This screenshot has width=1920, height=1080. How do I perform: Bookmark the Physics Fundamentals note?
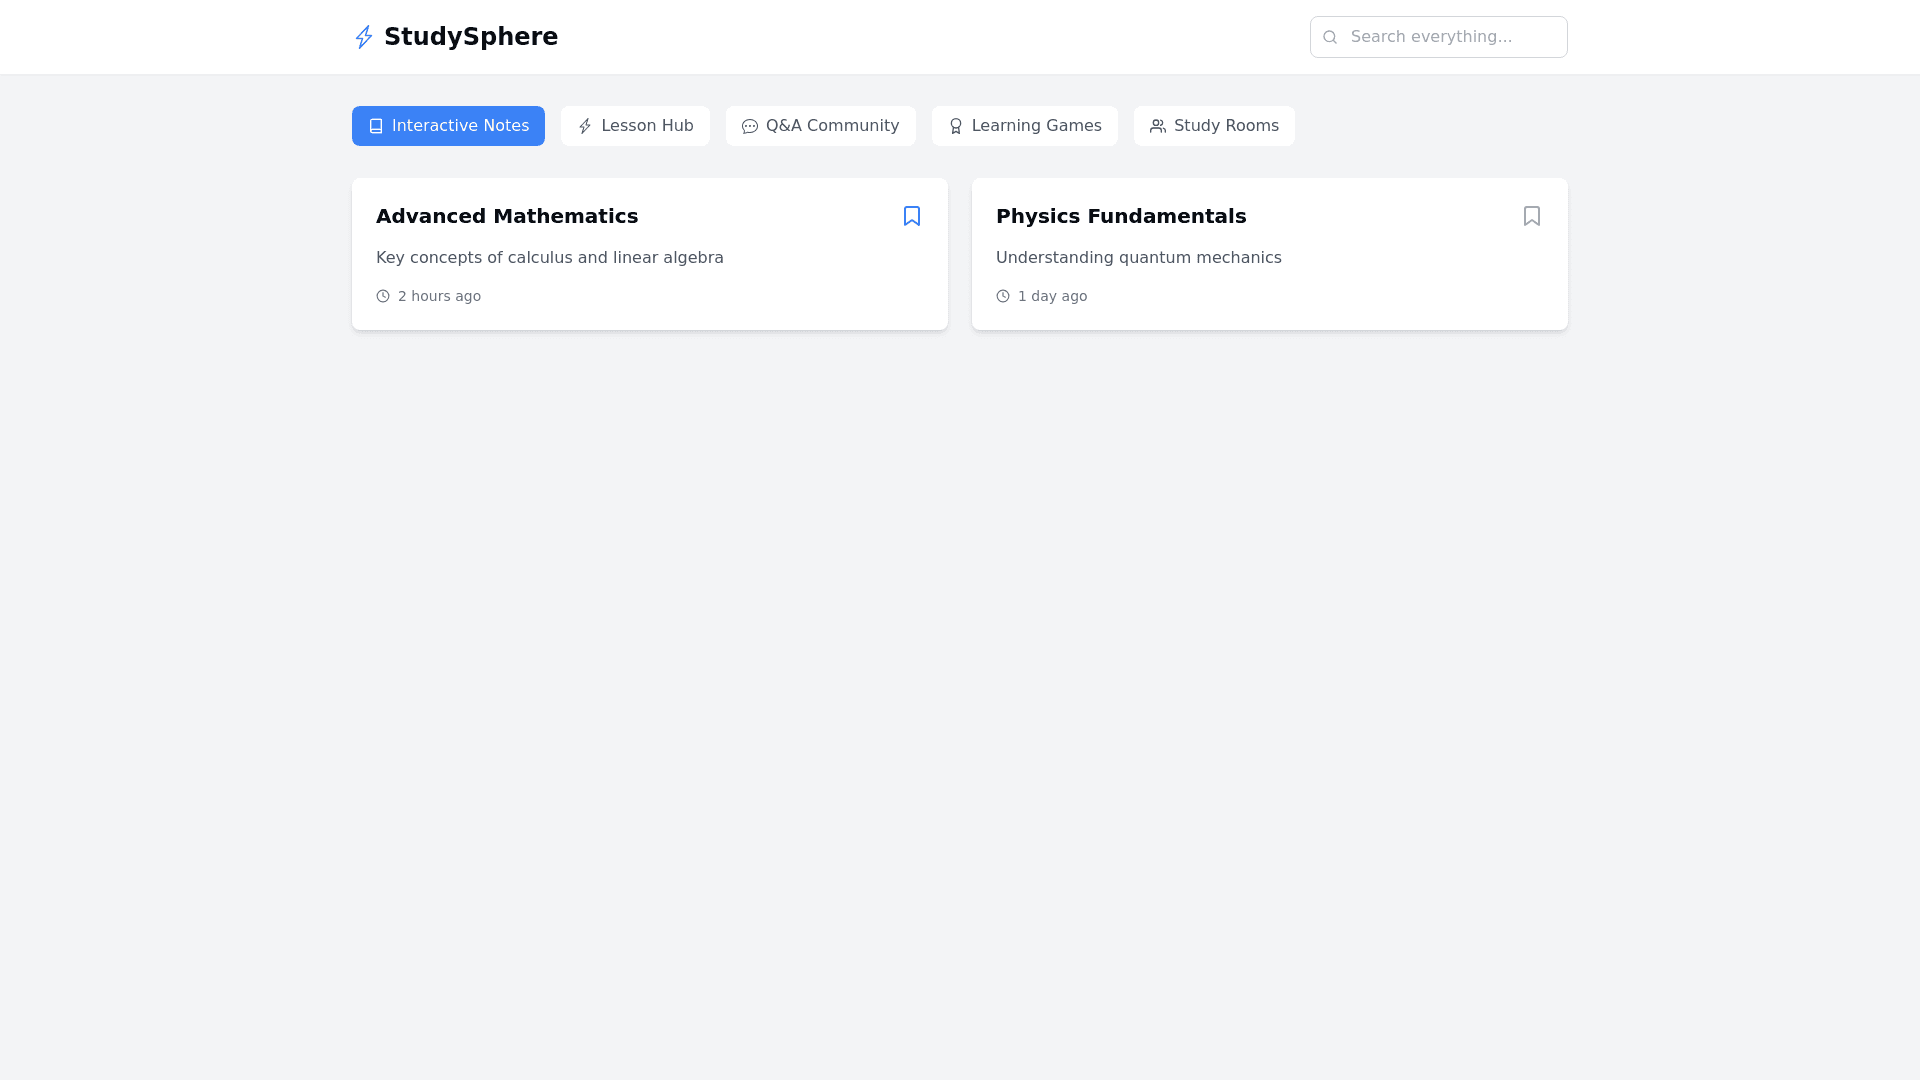click(1532, 216)
